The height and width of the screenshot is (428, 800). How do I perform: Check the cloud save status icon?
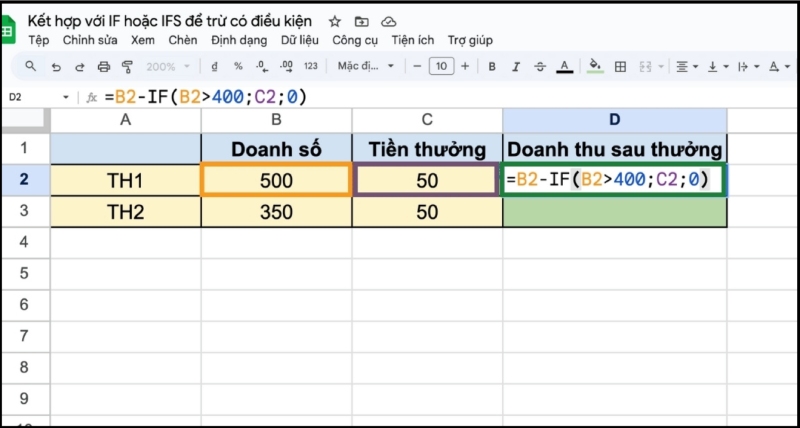[x=389, y=21]
